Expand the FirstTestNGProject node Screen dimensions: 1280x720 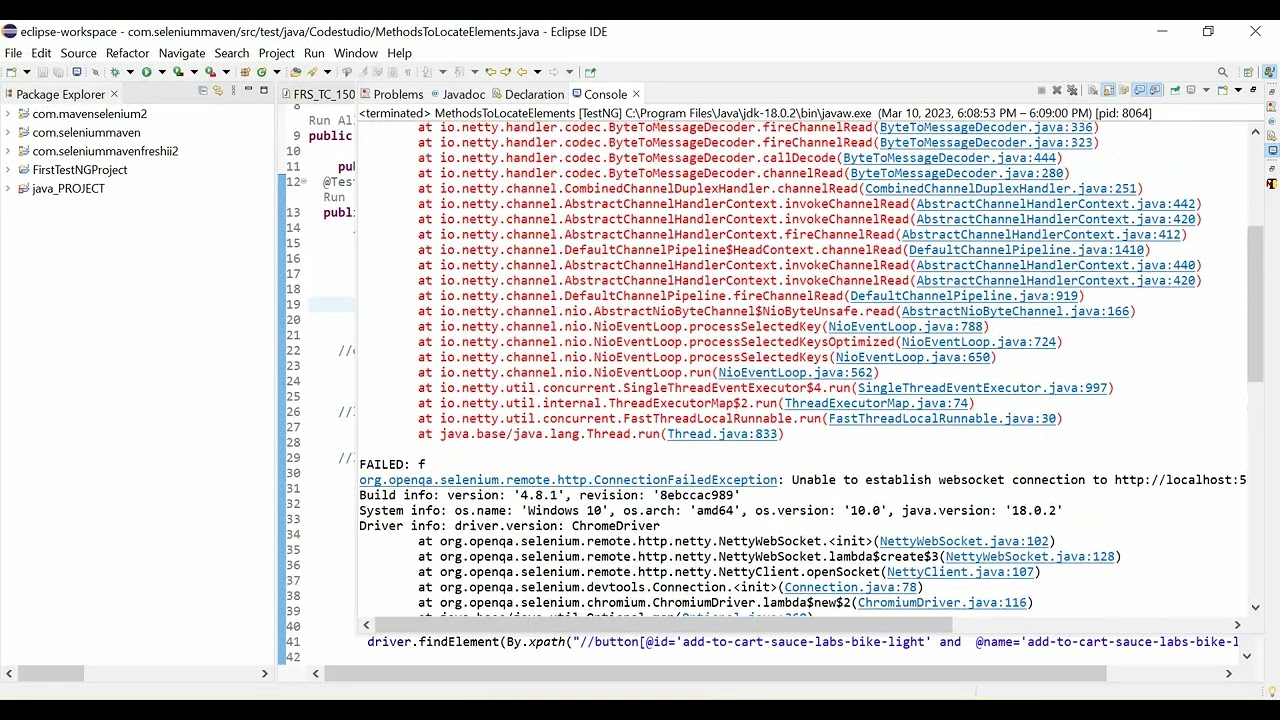(8, 170)
